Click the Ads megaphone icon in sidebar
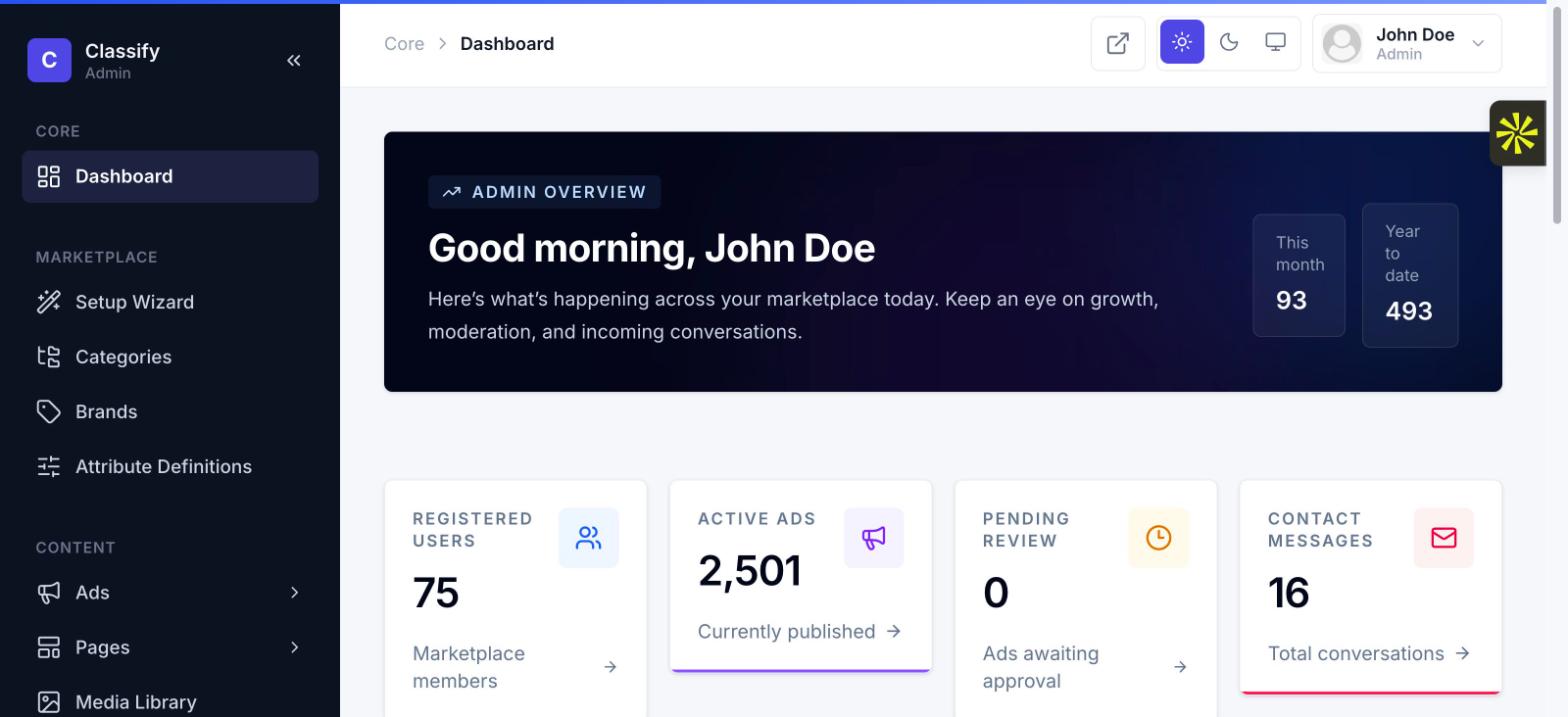 49,593
